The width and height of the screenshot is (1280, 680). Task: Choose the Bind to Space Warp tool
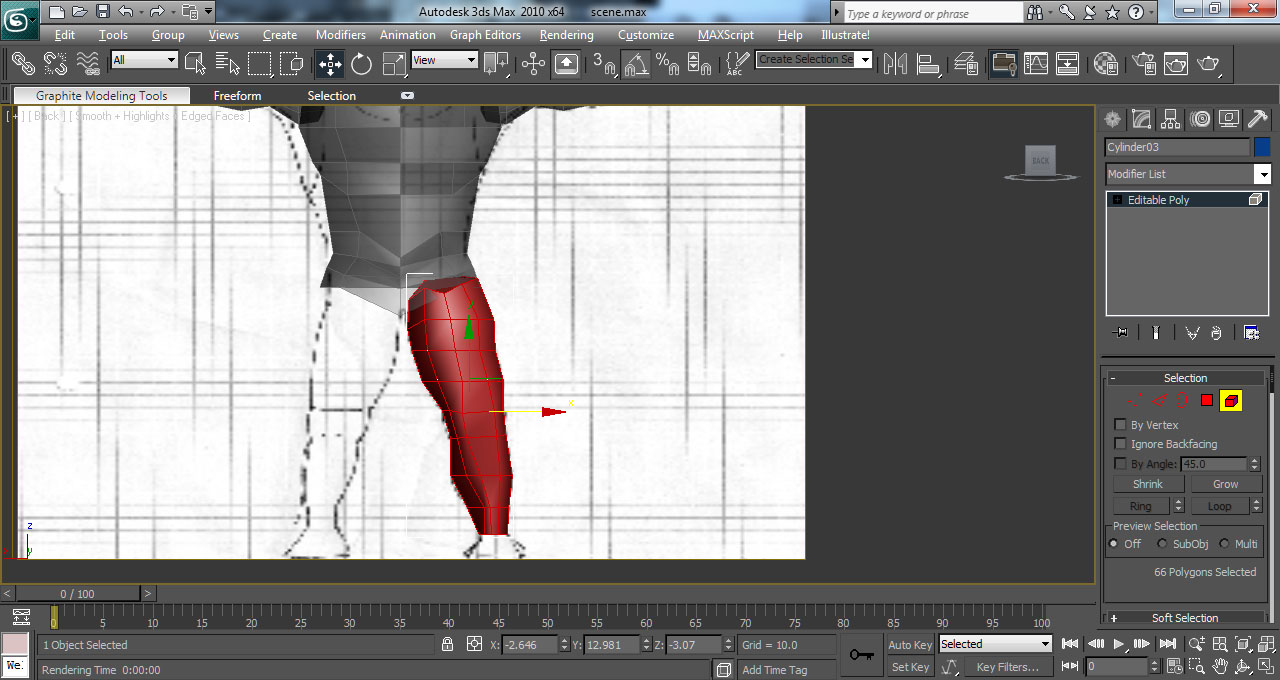coord(88,64)
